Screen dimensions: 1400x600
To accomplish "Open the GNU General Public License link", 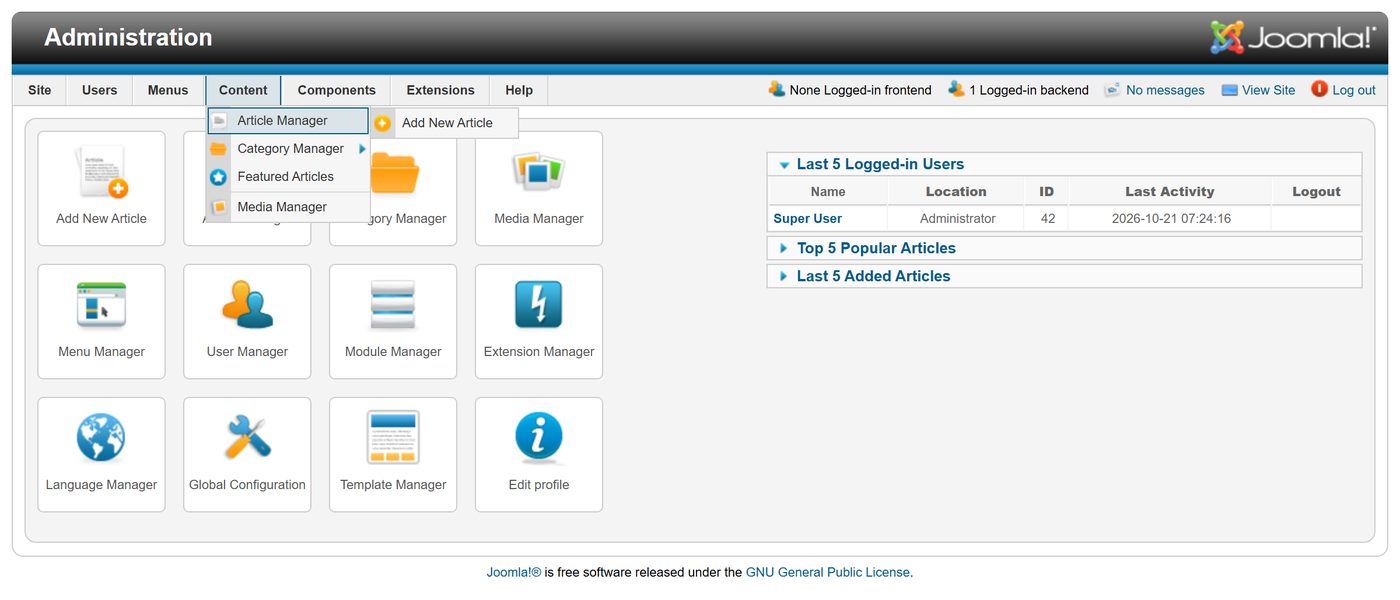I will 828,573.
